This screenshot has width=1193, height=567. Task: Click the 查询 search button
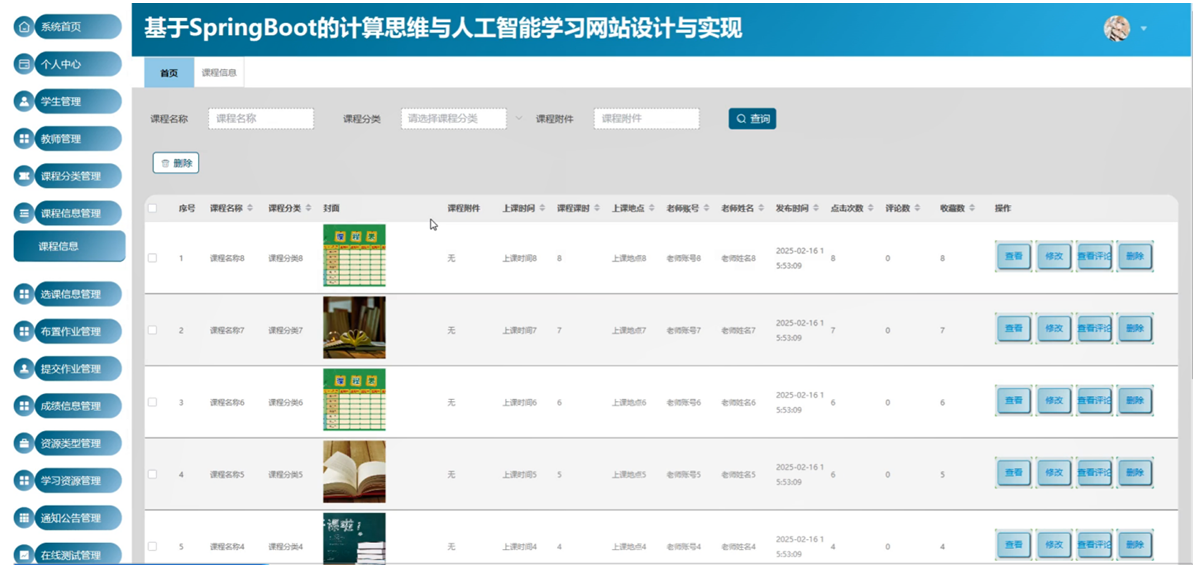point(752,119)
